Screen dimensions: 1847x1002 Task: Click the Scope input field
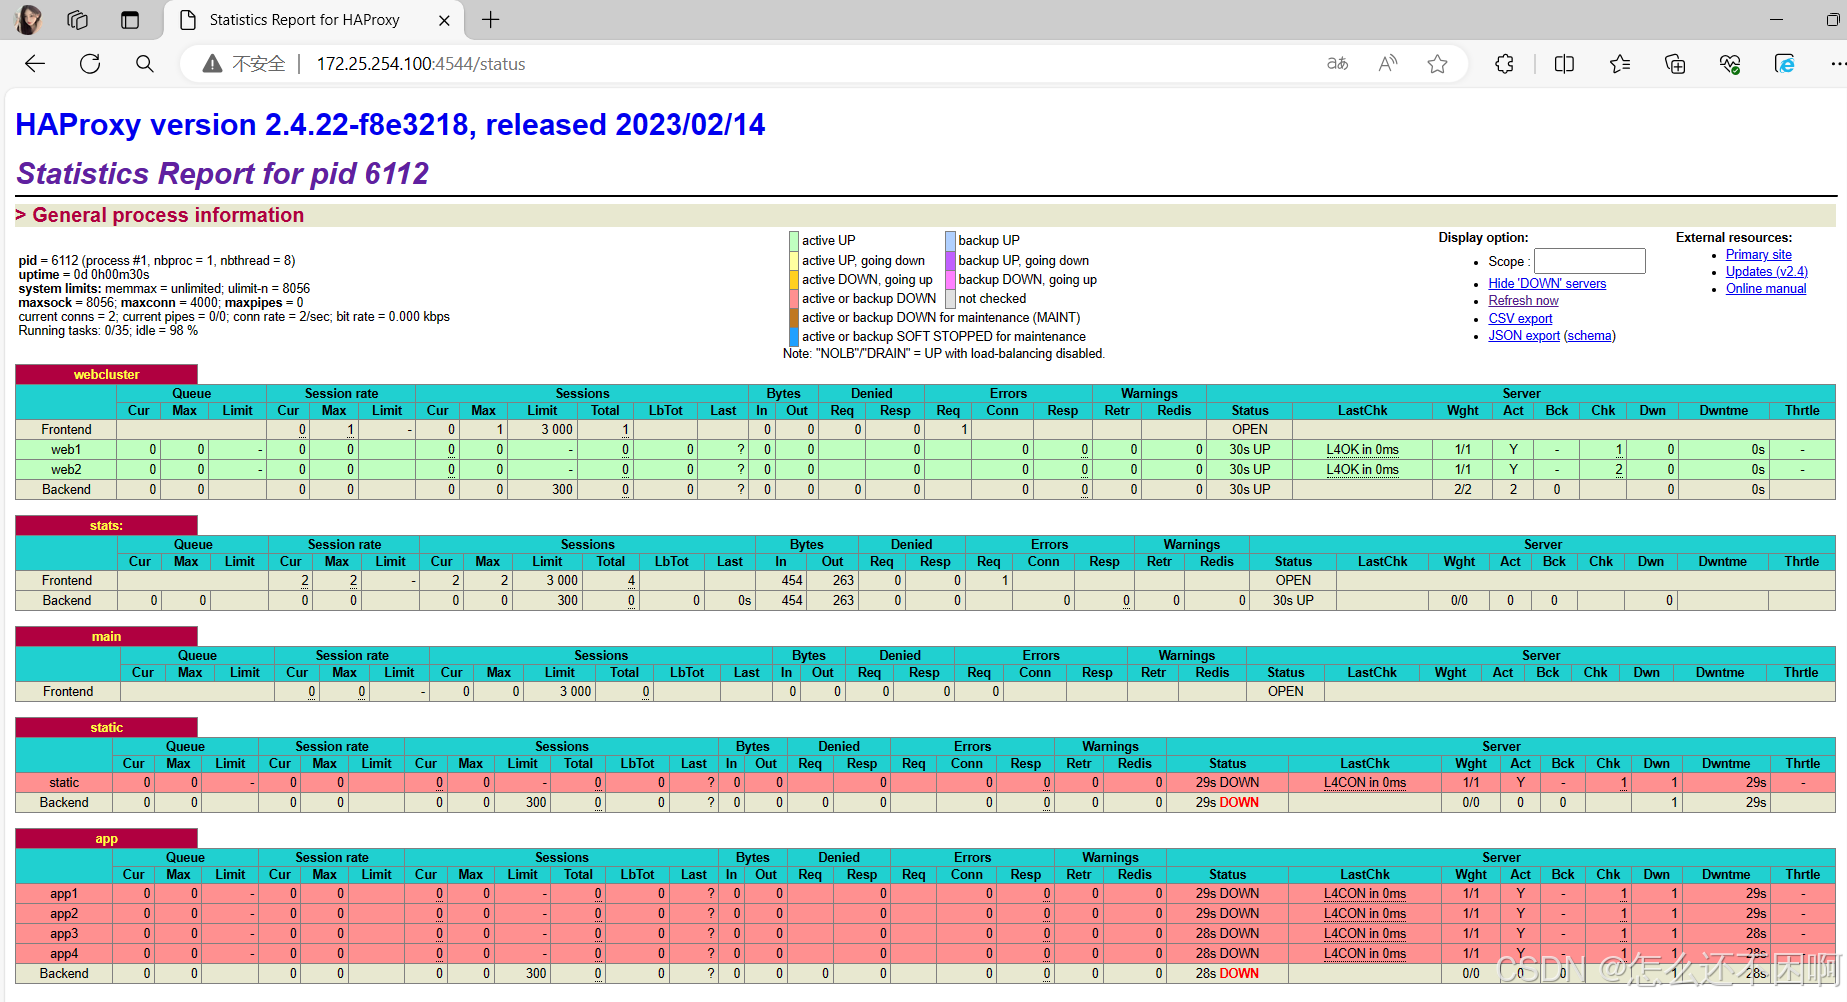pos(1590,261)
